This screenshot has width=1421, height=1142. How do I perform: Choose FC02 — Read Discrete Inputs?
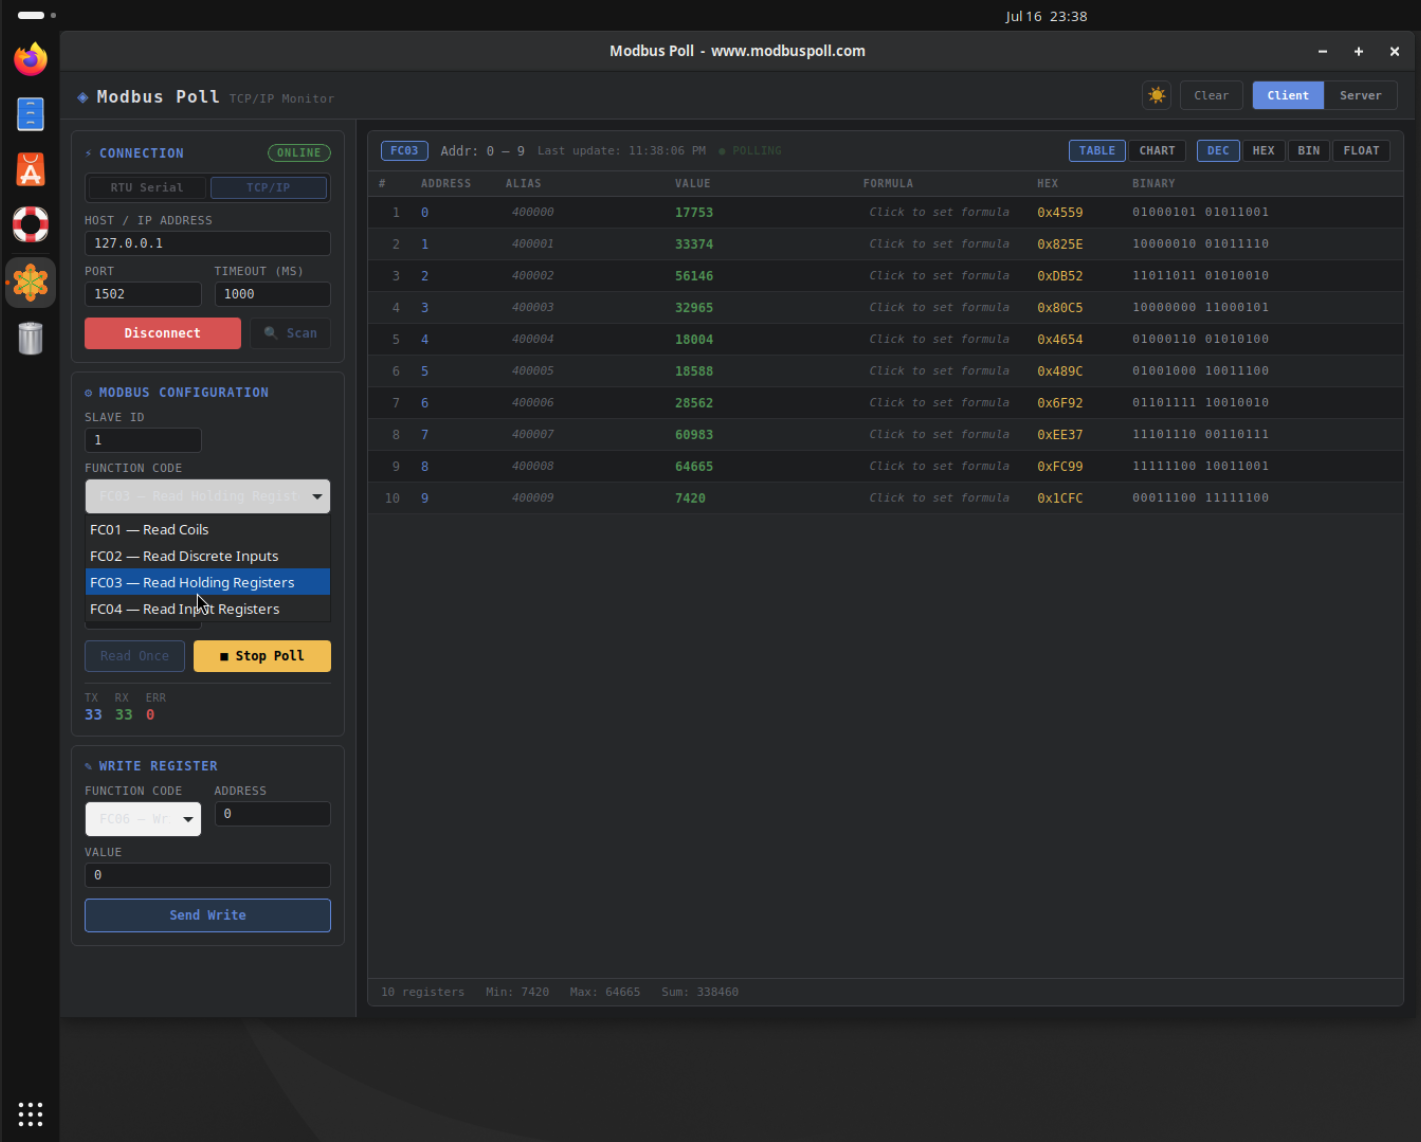[x=207, y=556]
